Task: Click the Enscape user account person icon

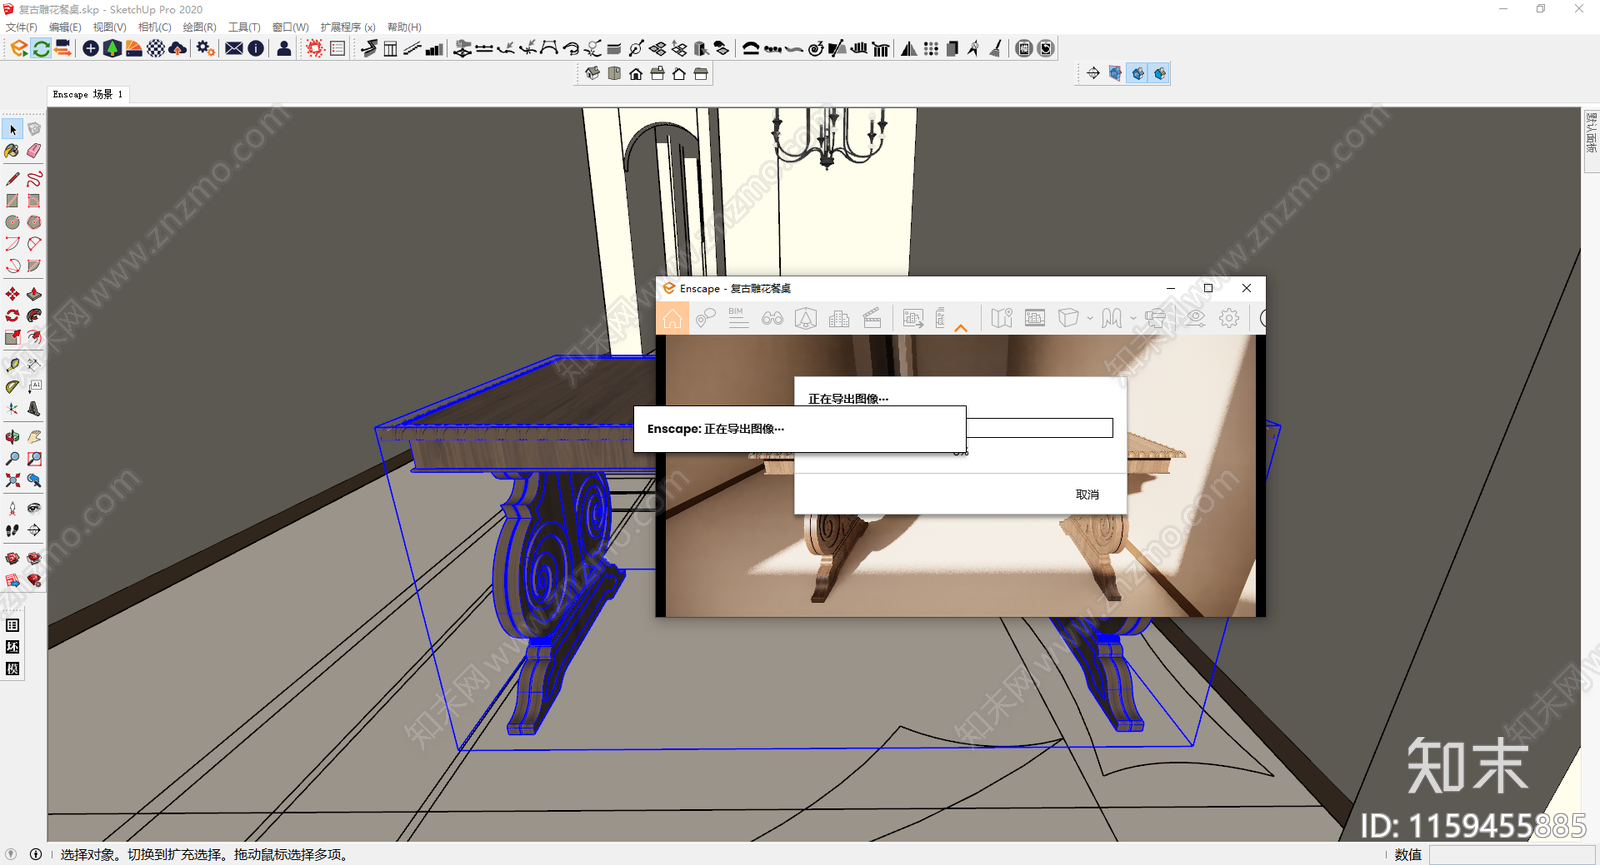Action: (x=284, y=48)
